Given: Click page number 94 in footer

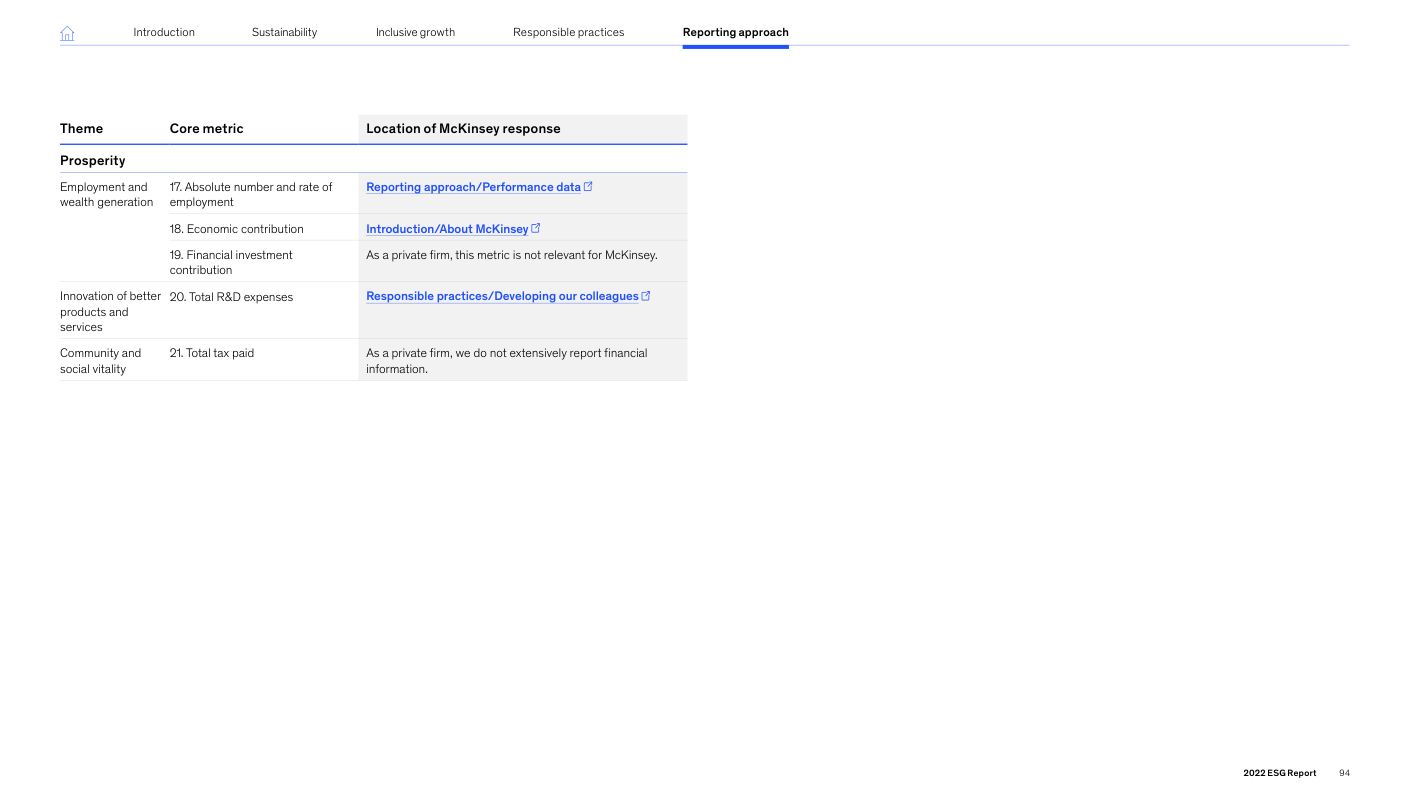Looking at the screenshot, I should tap(1344, 773).
